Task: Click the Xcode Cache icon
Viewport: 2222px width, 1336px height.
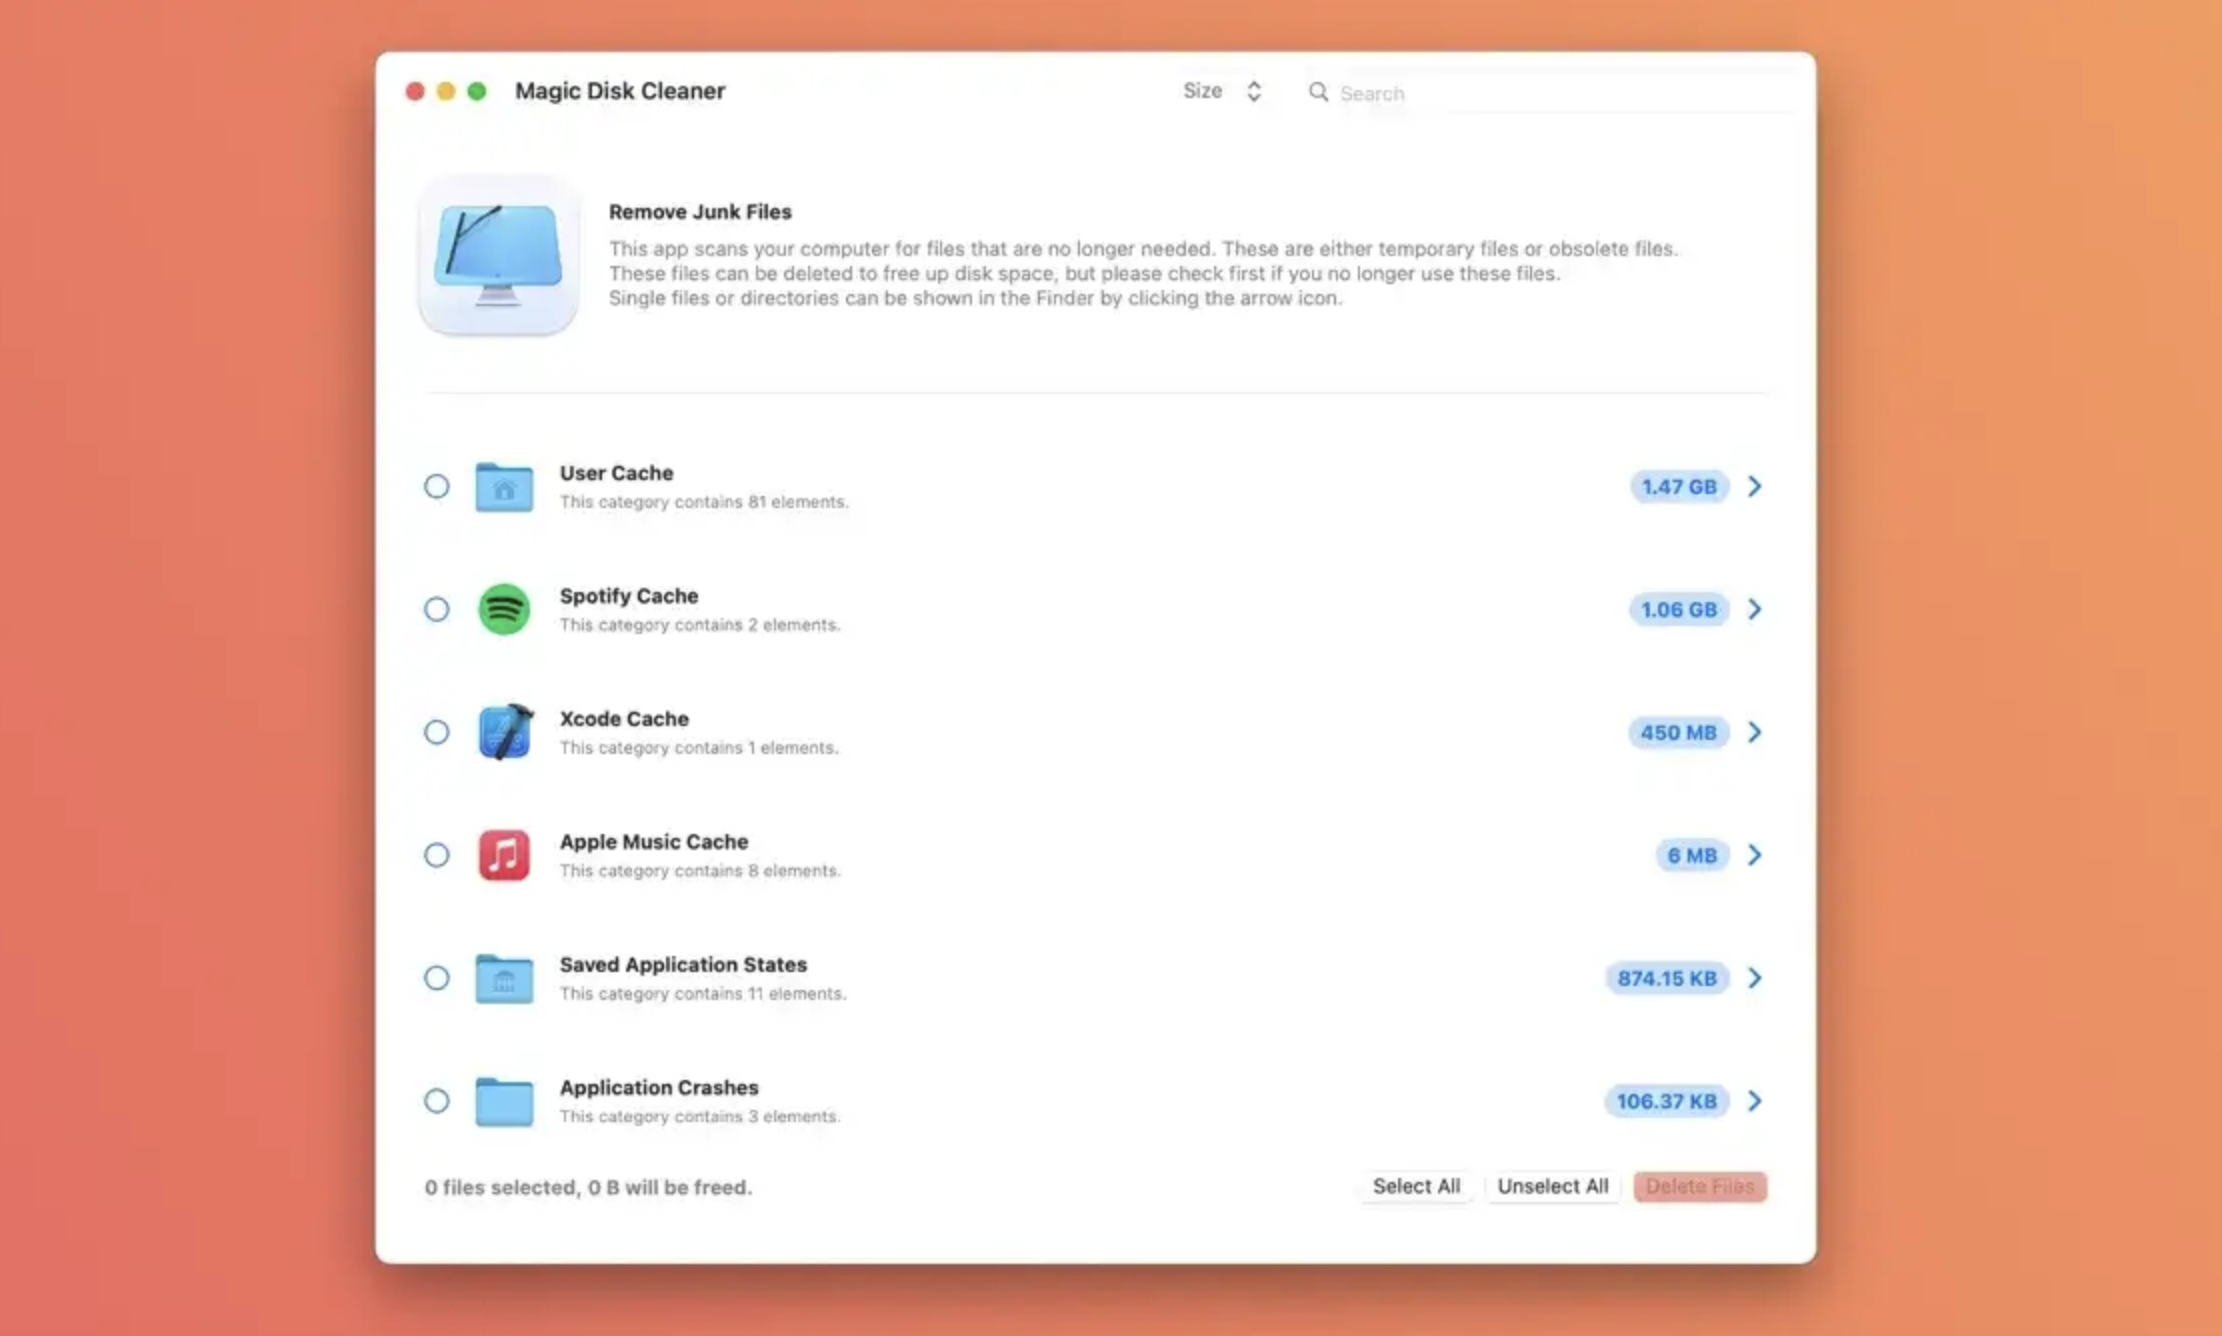Action: 504,733
